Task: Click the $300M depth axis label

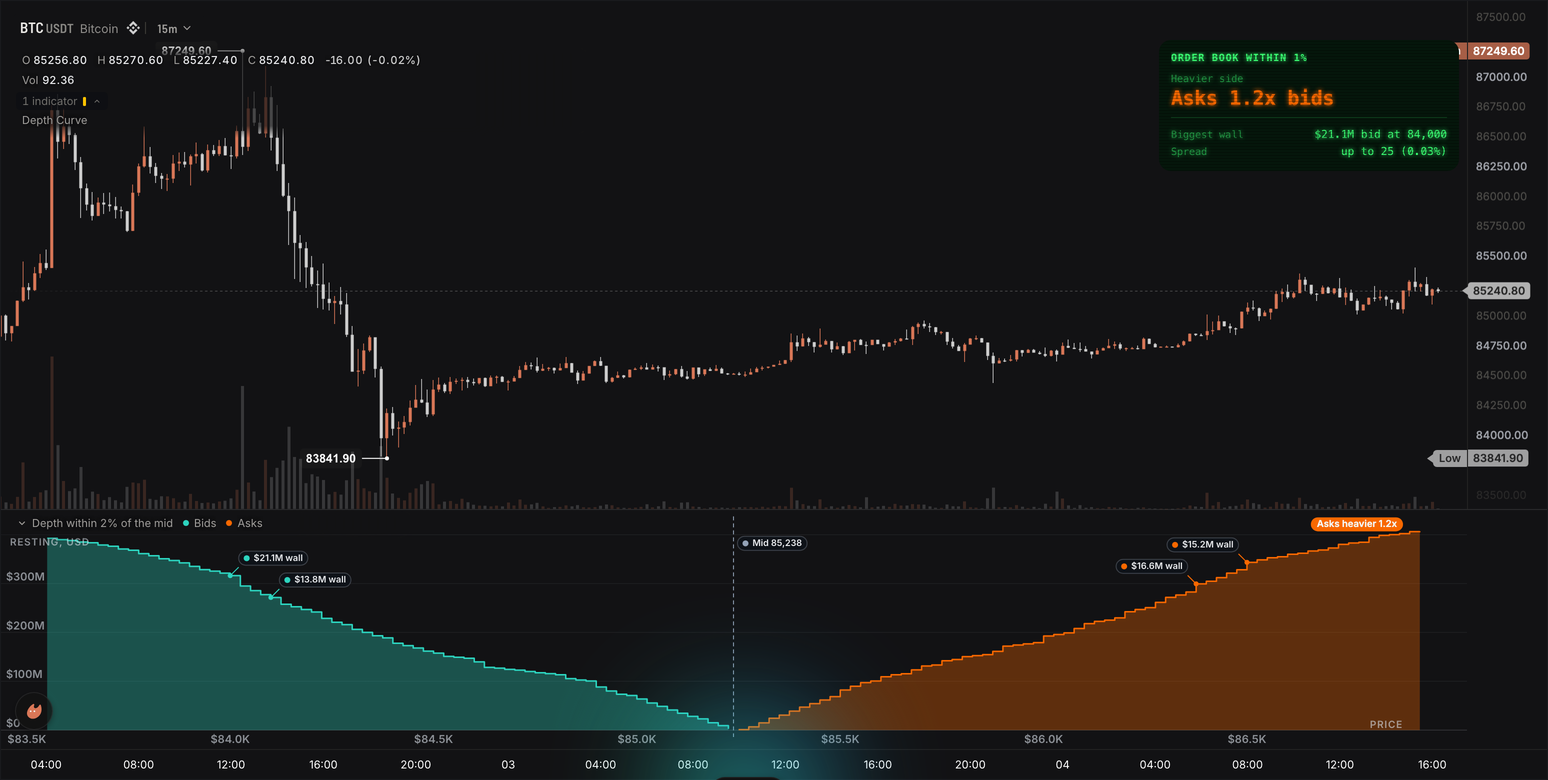Action: pos(25,577)
